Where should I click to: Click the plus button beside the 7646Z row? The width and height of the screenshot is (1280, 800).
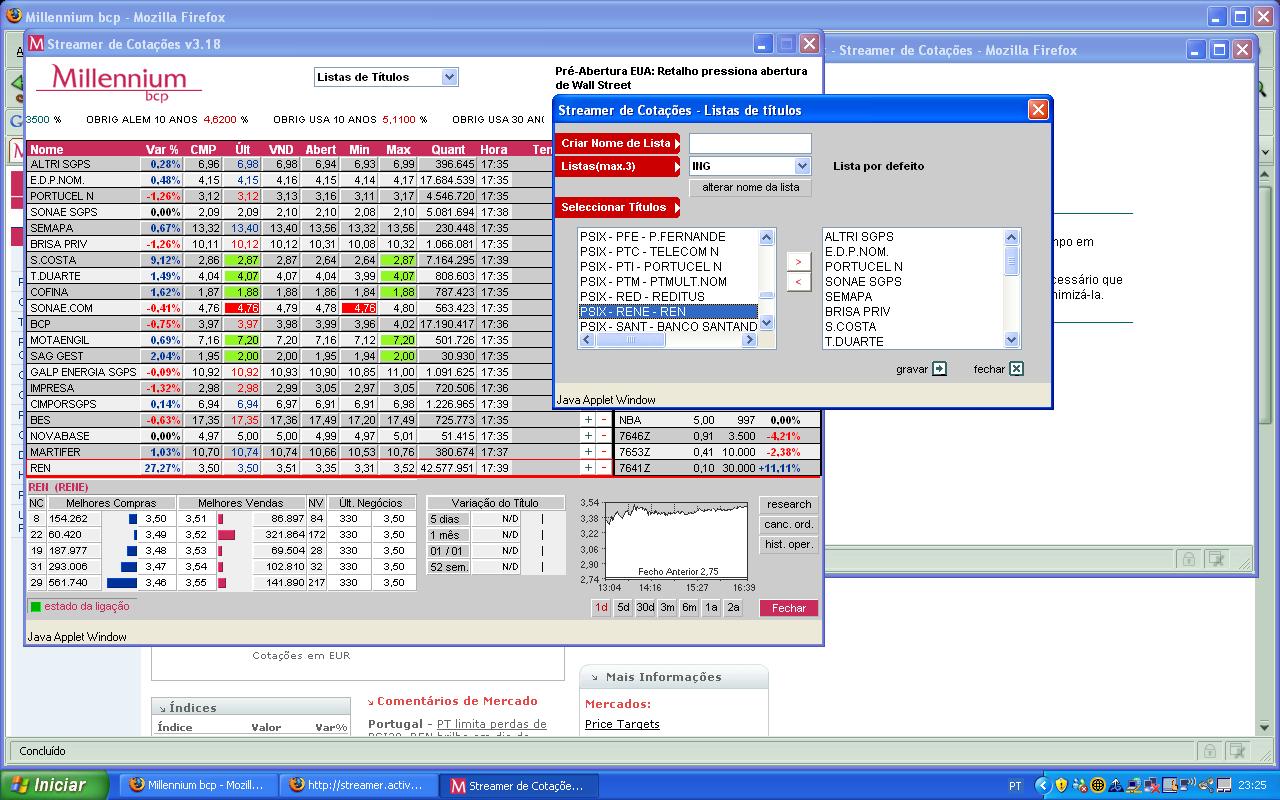588,436
